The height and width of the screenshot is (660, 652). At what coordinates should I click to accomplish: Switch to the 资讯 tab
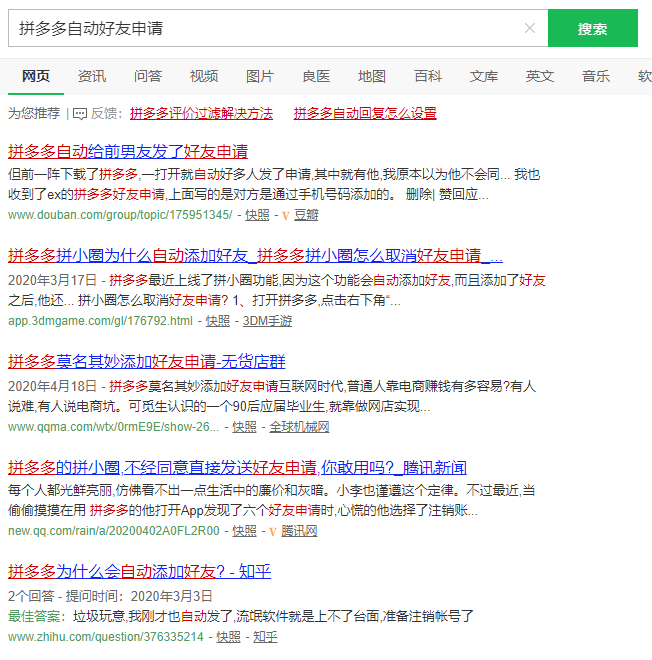92,76
